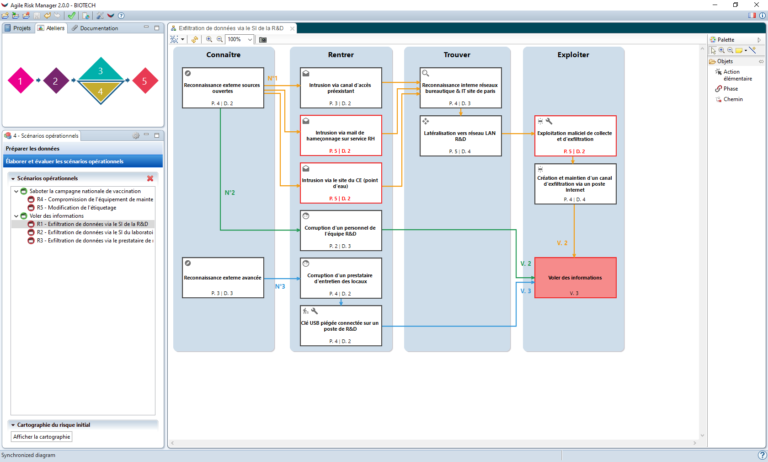Collapse the Scénarios opérationnels section
Screen dimensions: 768x462
click(13, 178)
